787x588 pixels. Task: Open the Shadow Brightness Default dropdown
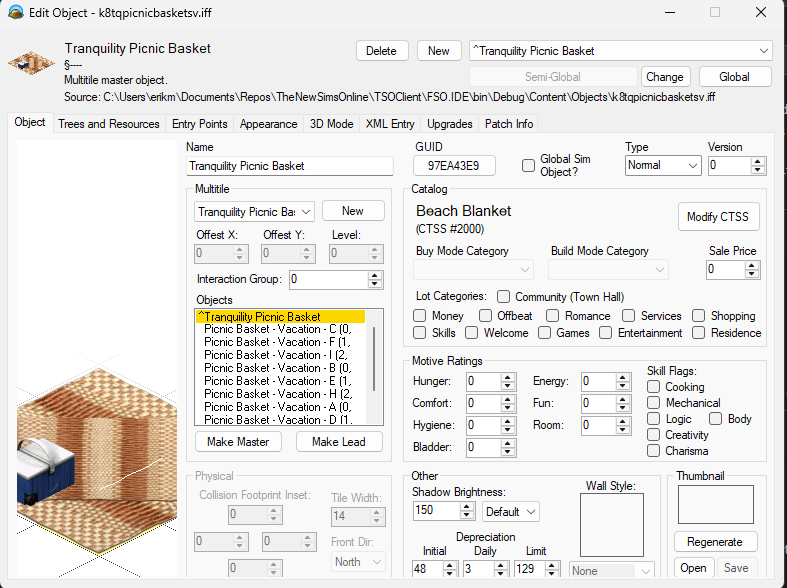click(510, 512)
